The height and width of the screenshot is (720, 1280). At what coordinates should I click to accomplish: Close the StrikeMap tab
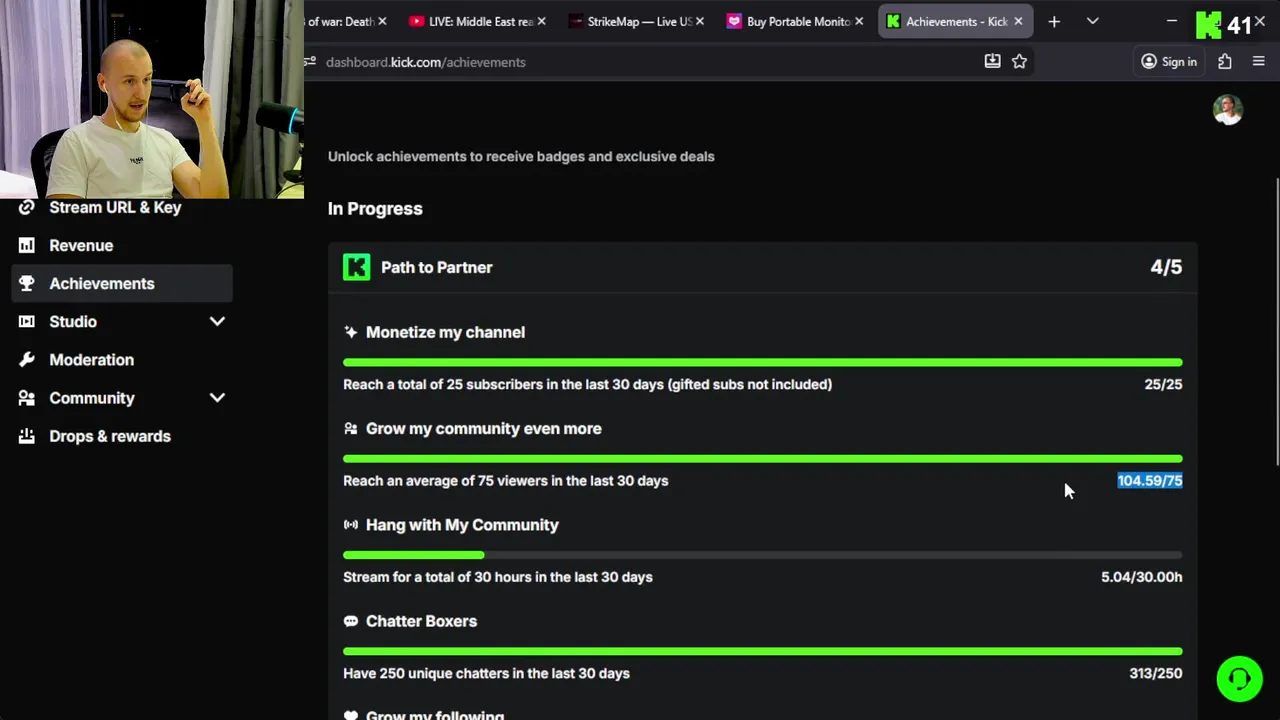[700, 21]
